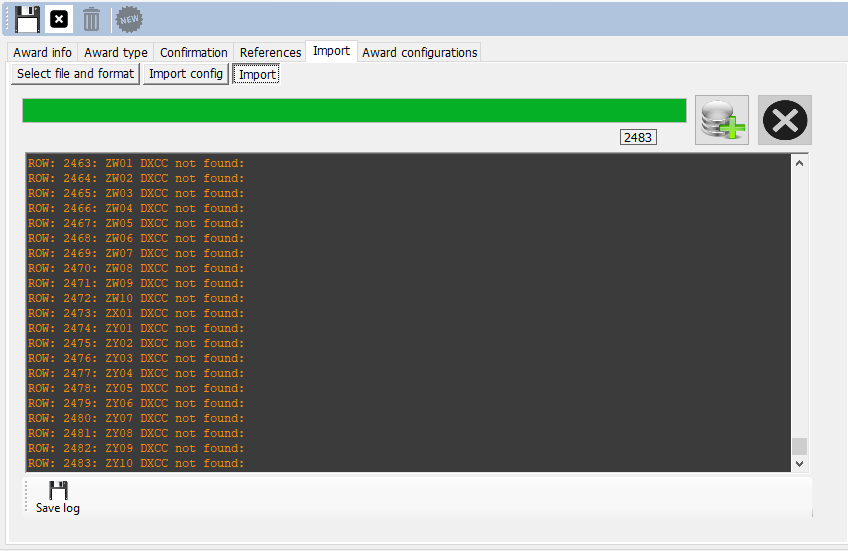Open the Import config sub-tab
The image size is (848, 551).
click(x=186, y=74)
